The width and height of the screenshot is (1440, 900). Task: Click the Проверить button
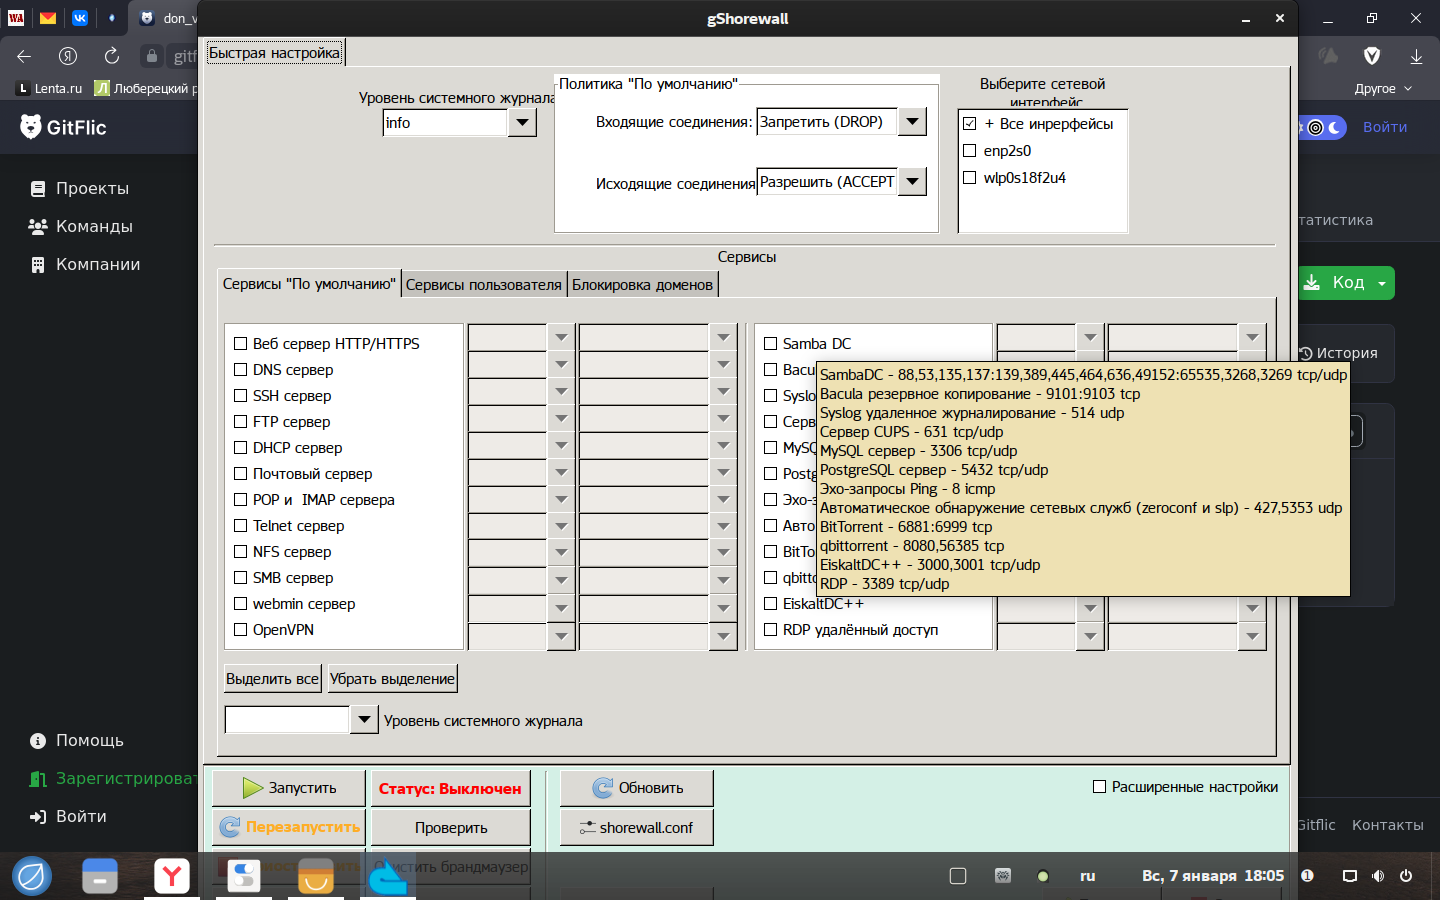click(451, 827)
